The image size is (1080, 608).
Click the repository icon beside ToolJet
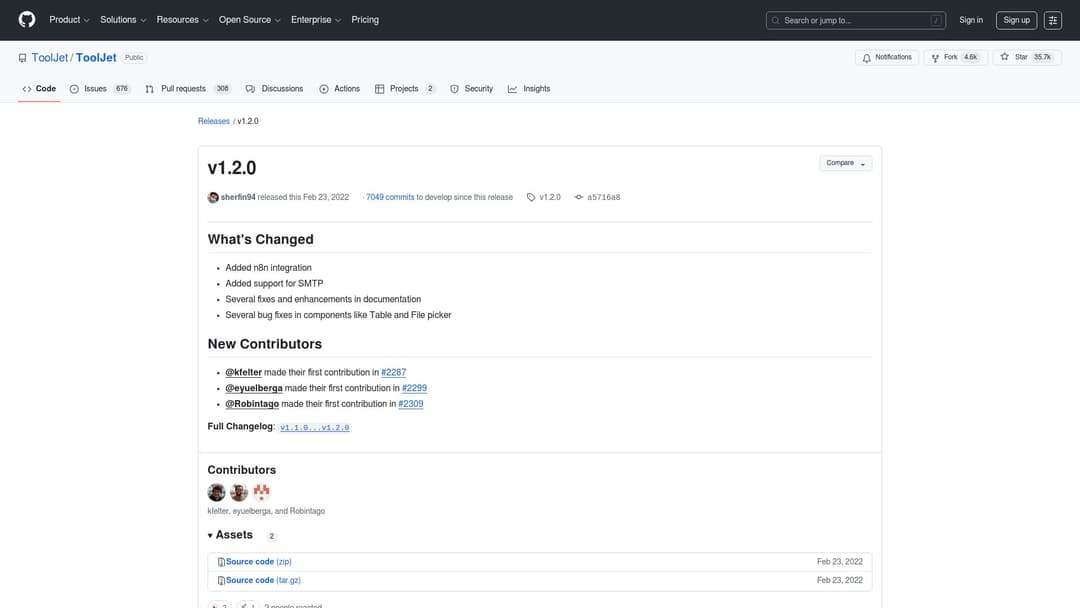pos(23,58)
